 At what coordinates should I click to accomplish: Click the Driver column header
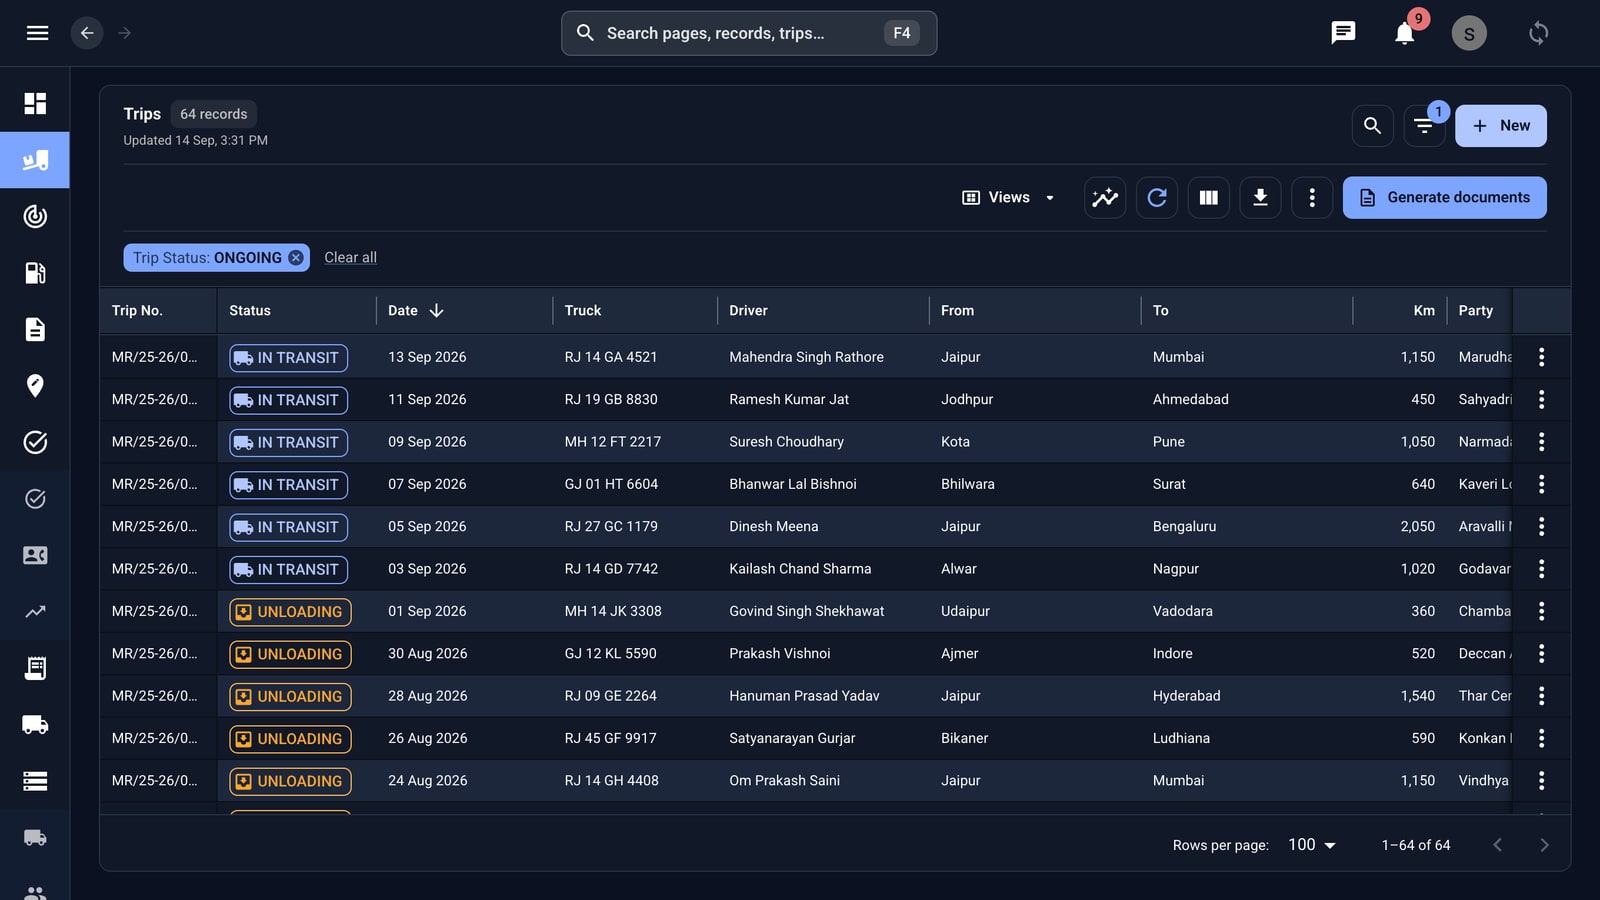[x=748, y=311]
